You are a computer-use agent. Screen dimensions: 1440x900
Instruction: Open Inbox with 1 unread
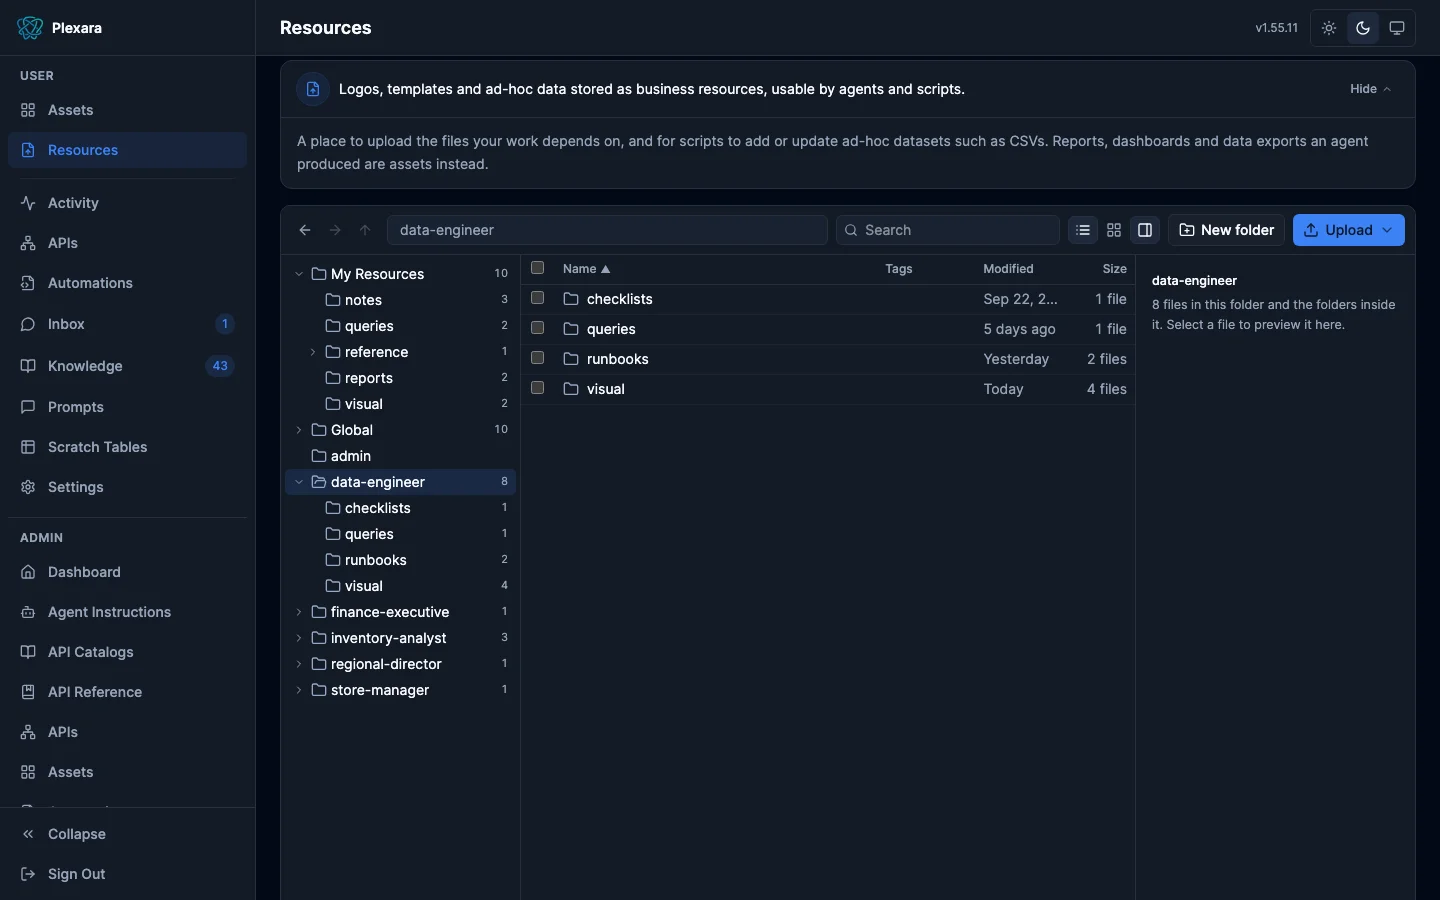127,324
